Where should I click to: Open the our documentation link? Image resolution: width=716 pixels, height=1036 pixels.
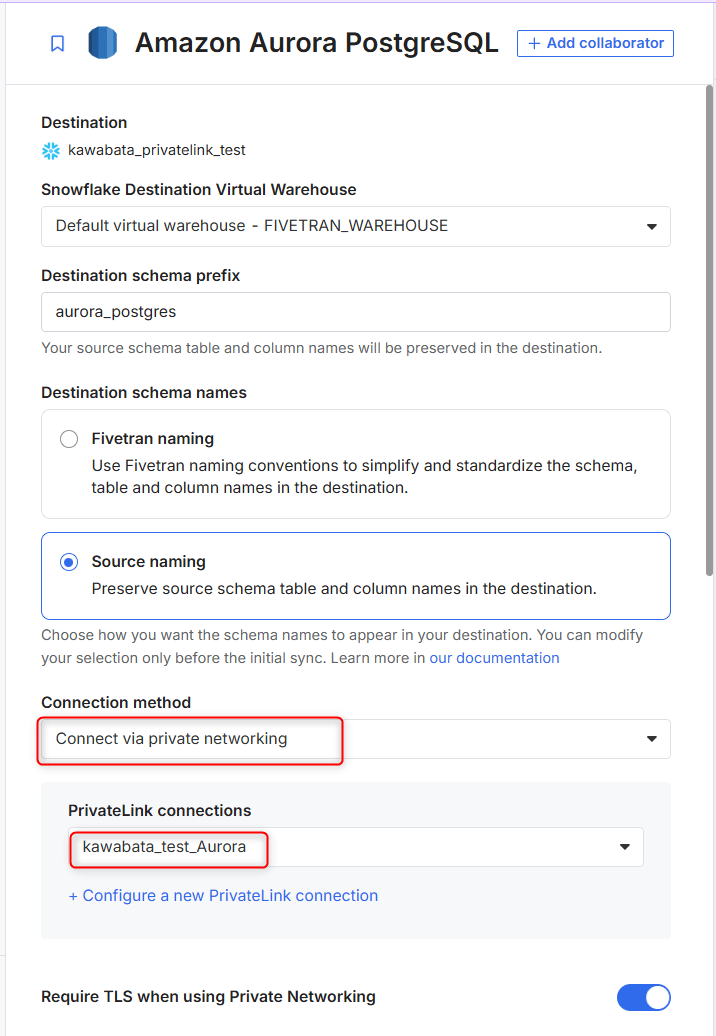[494, 658]
